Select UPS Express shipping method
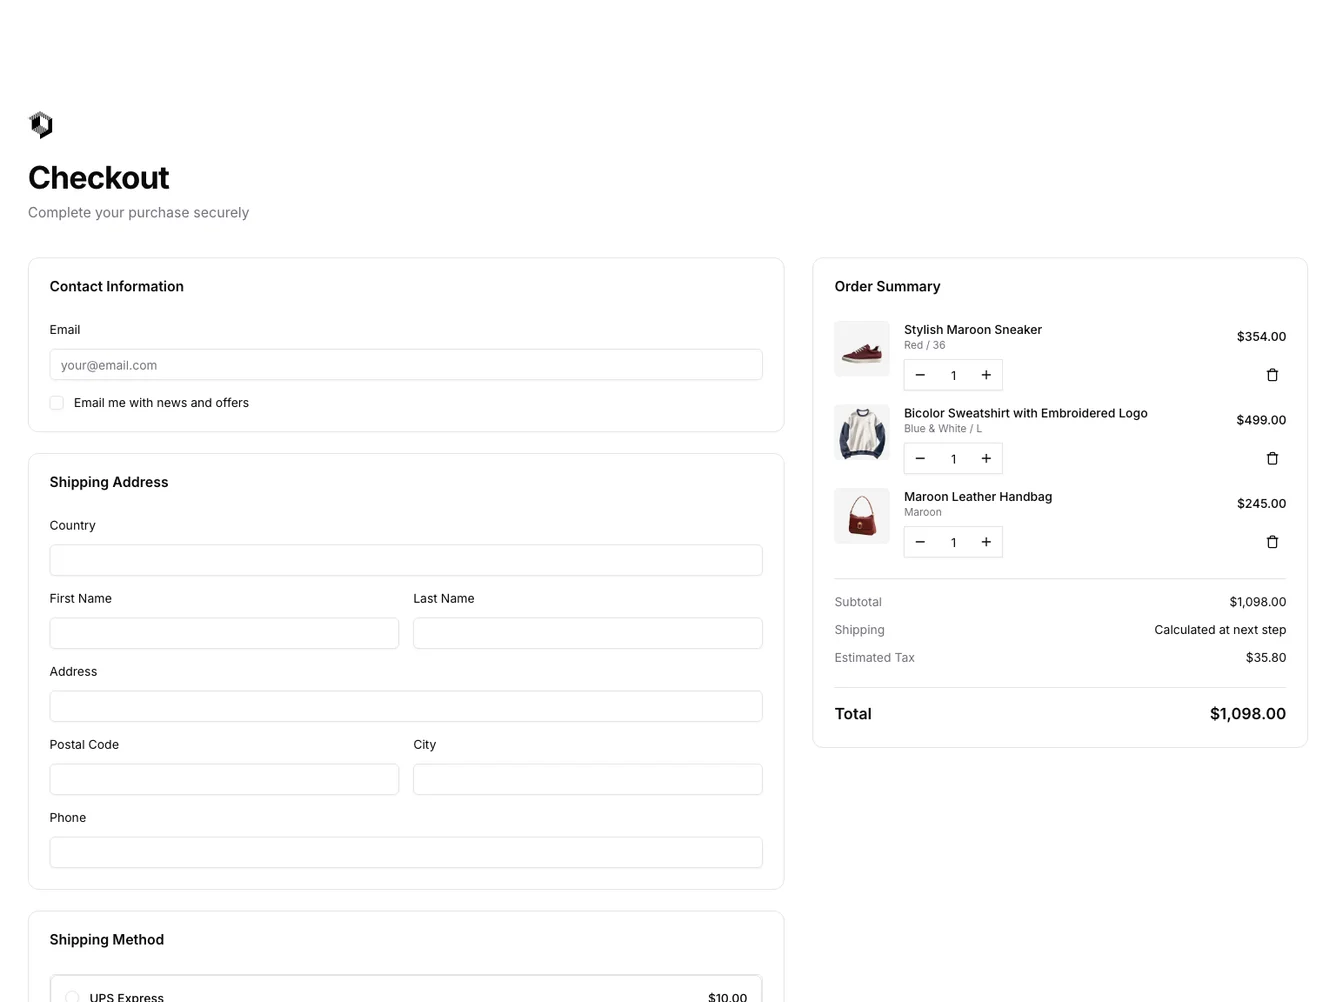 [72, 996]
